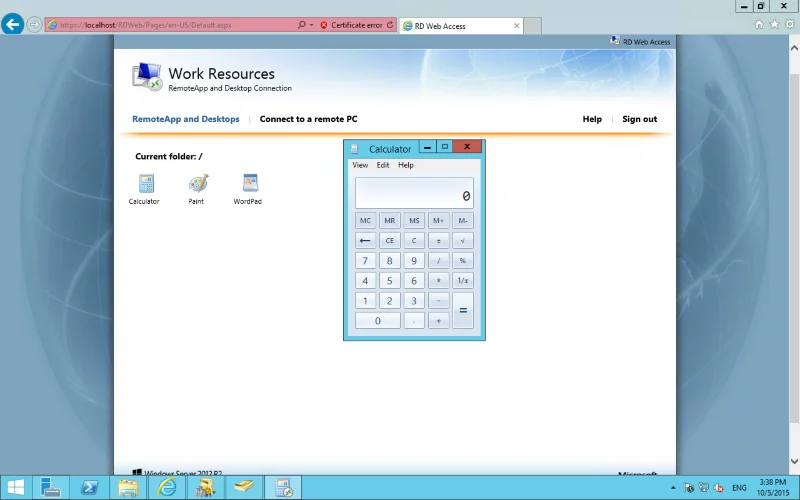
Task: Refresh the page using the address bar icon
Action: coord(390,25)
